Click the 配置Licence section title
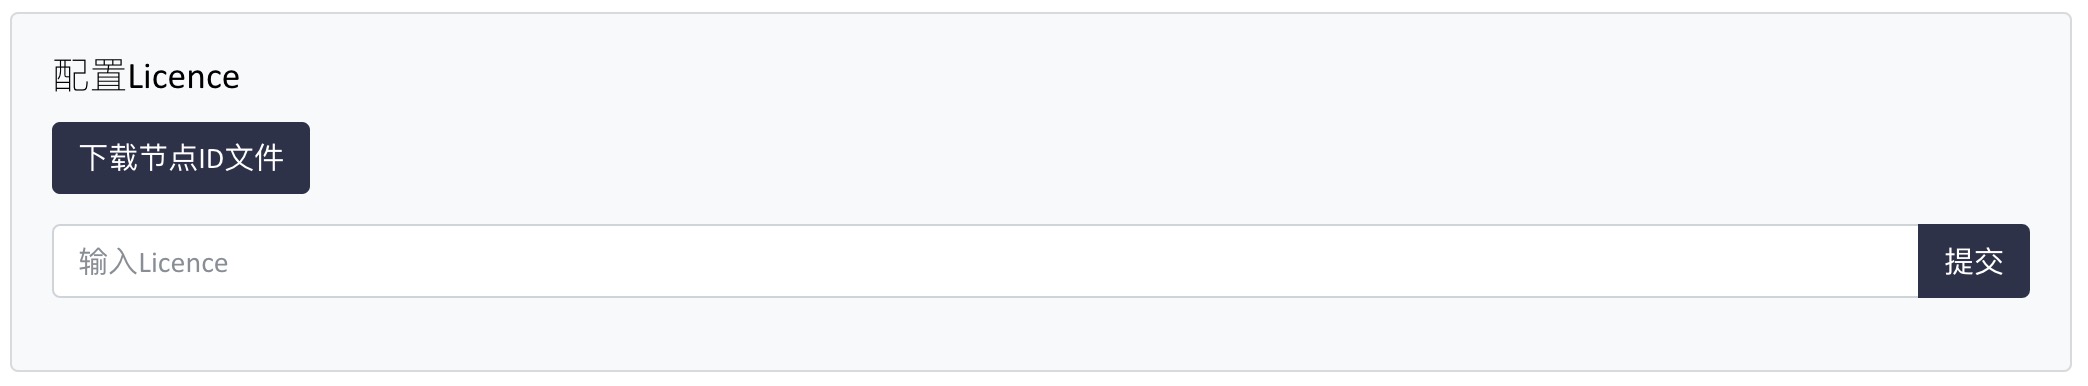Image resolution: width=2088 pixels, height=386 pixels. (146, 76)
